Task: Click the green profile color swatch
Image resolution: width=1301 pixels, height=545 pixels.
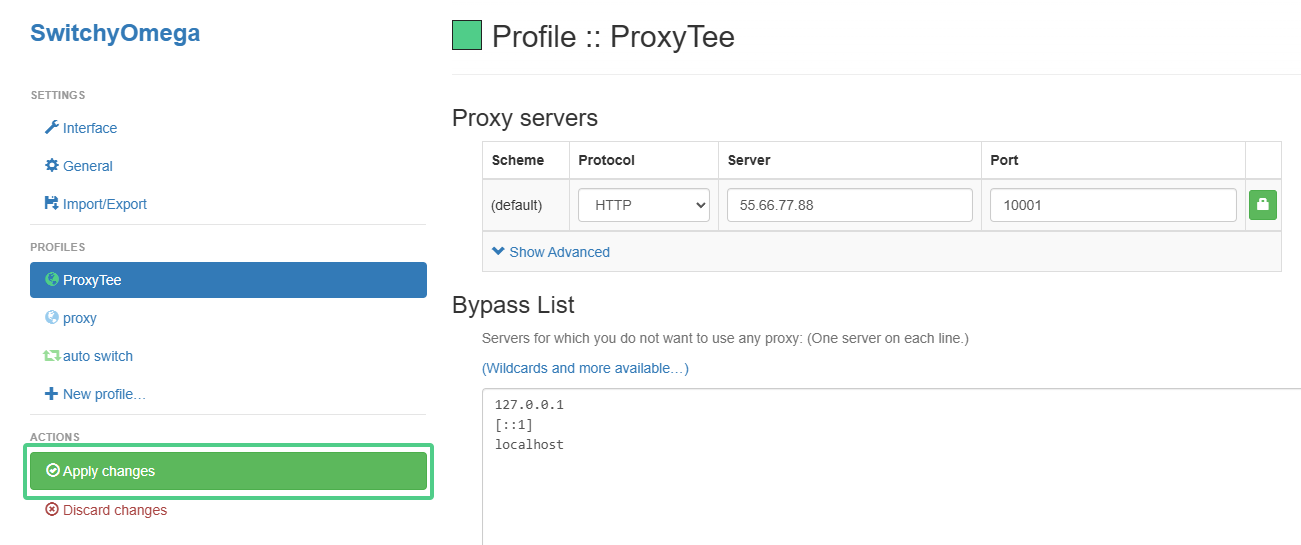Action: coord(467,36)
